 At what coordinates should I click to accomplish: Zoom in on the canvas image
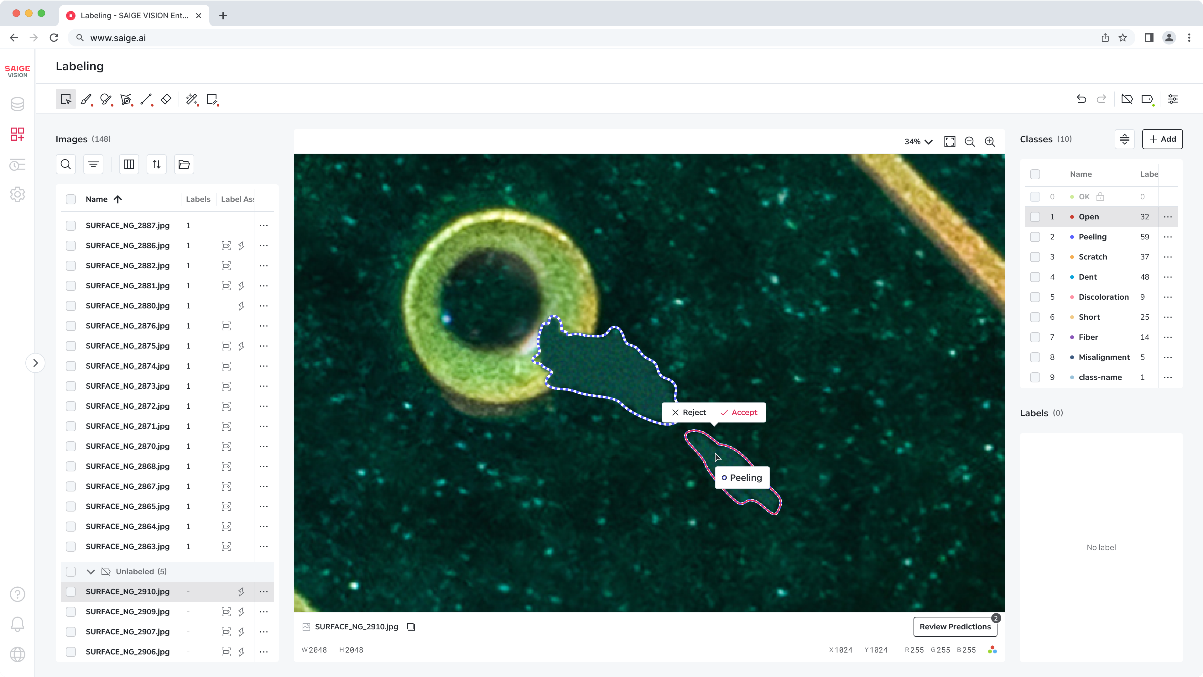click(x=990, y=142)
